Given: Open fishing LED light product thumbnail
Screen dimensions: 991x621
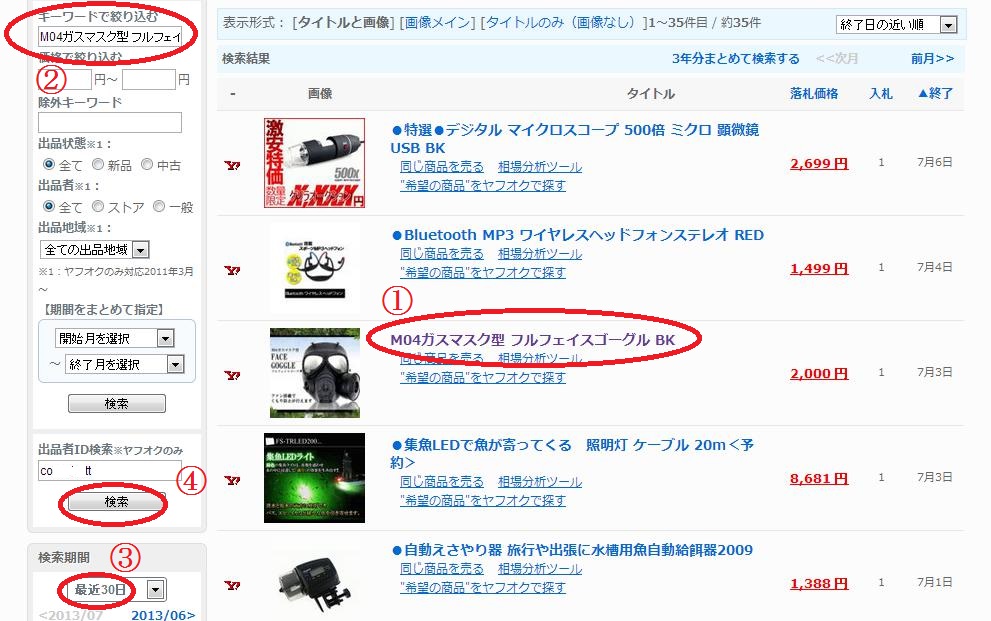Looking at the screenshot, I should coord(314,478).
